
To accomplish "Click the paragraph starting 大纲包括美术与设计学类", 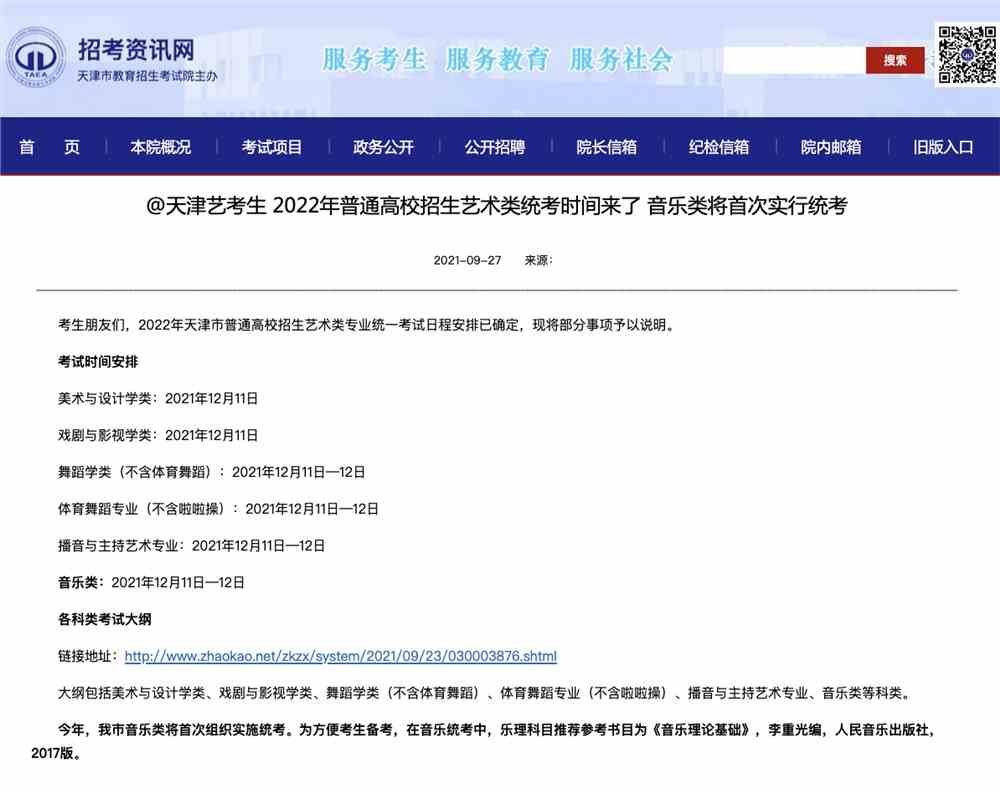I will [x=487, y=693].
